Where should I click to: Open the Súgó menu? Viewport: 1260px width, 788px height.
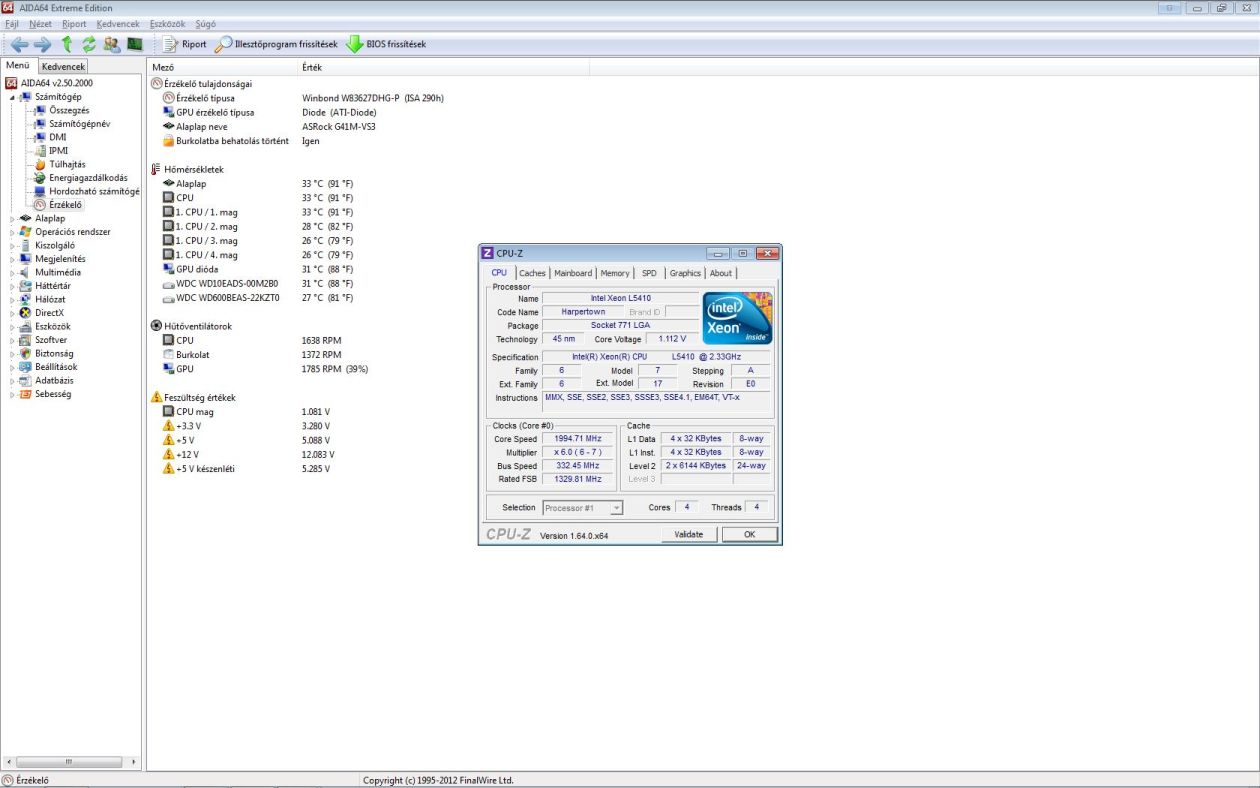205,23
